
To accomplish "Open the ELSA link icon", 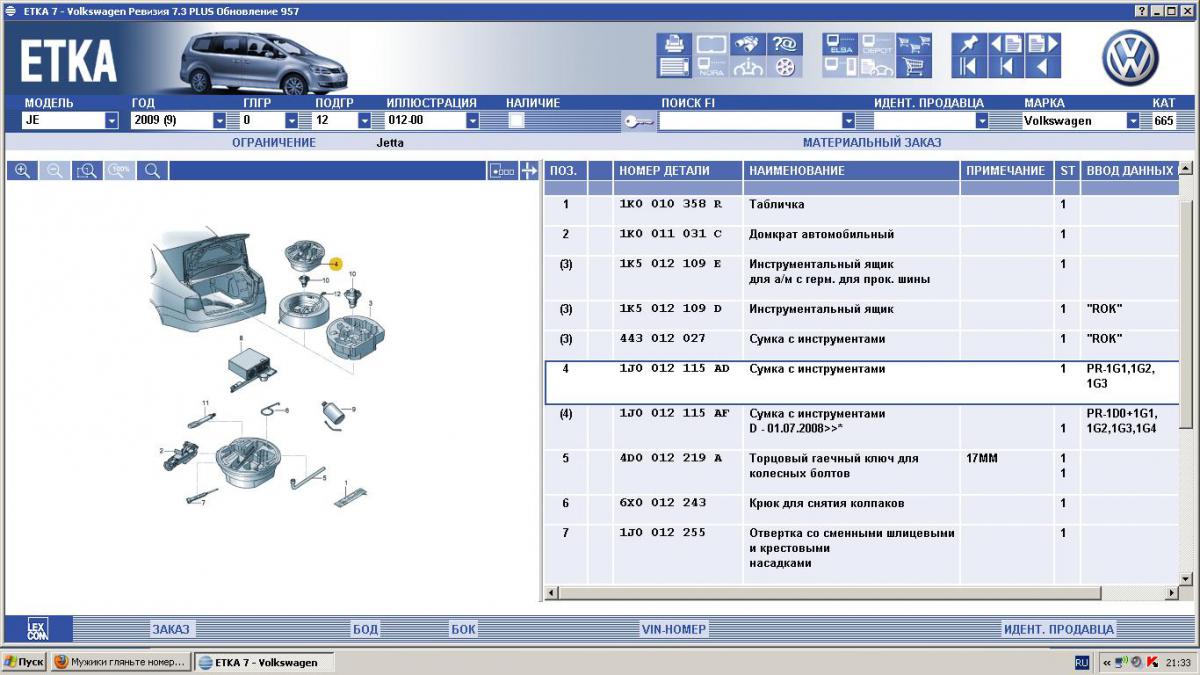I will [840, 45].
